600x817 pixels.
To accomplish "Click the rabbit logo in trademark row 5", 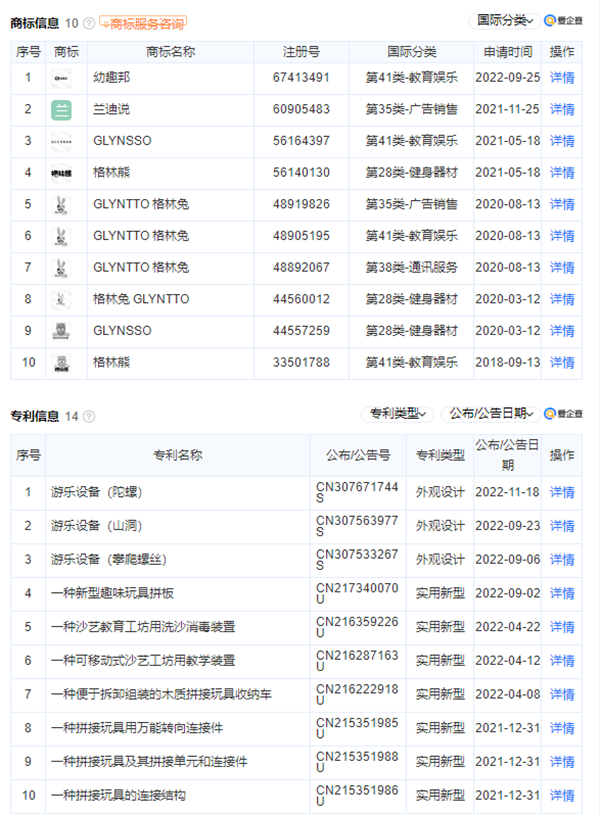I will (x=62, y=204).
